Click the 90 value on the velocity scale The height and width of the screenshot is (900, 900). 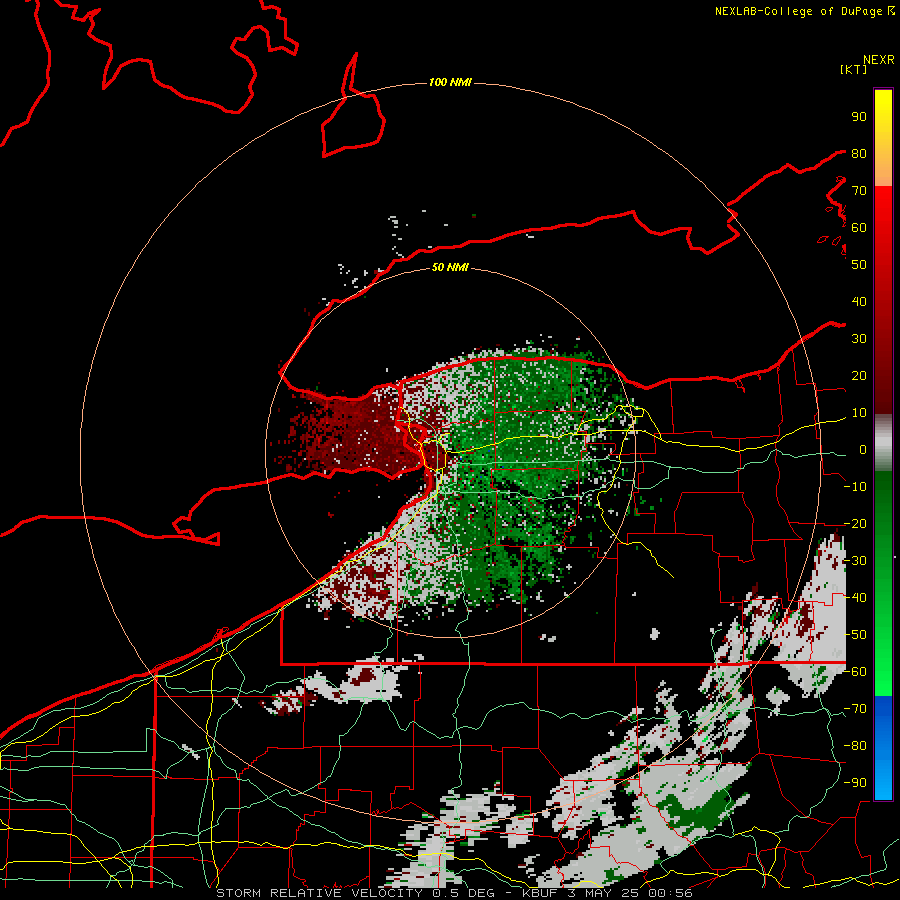tap(859, 117)
